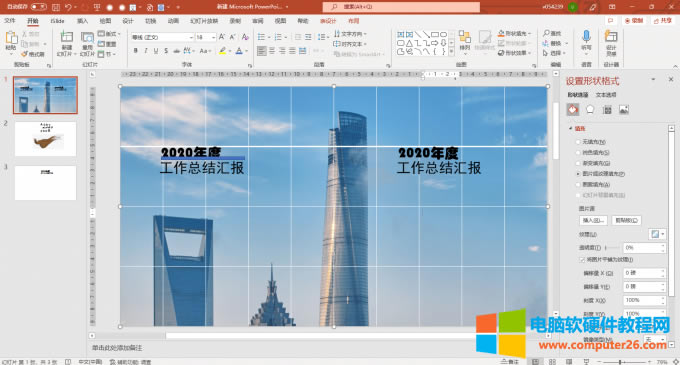The width and height of the screenshot is (680, 365).
Task: Open the 插入 (Insert) ribbon tab
Action: tap(82, 21)
